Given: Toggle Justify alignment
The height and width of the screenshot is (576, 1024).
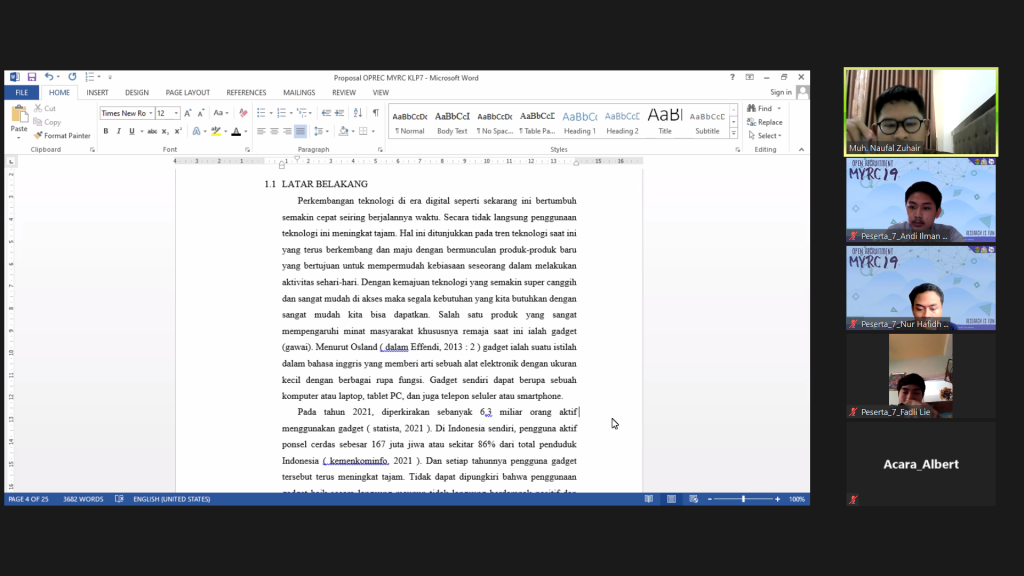Looking at the screenshot, I should coord(300,131).
